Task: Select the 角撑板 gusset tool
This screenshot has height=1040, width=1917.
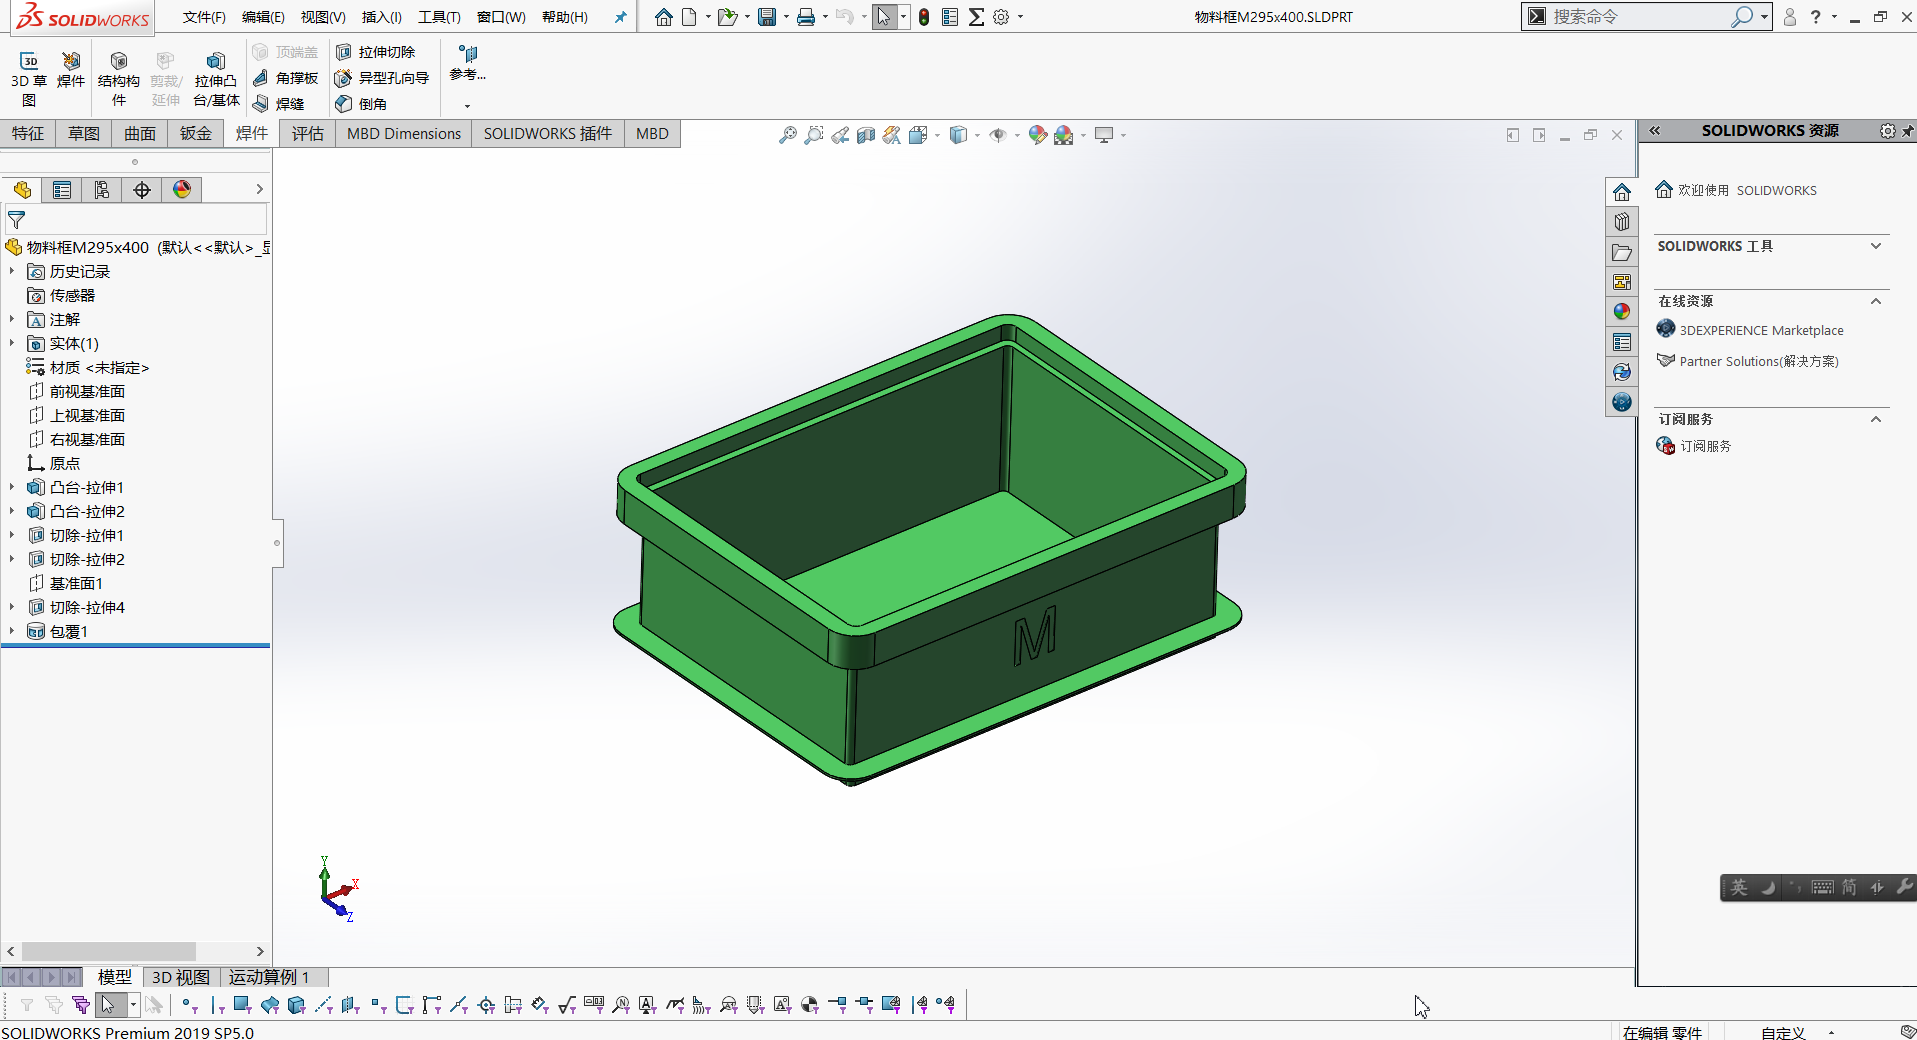Action: click(285, 78)
